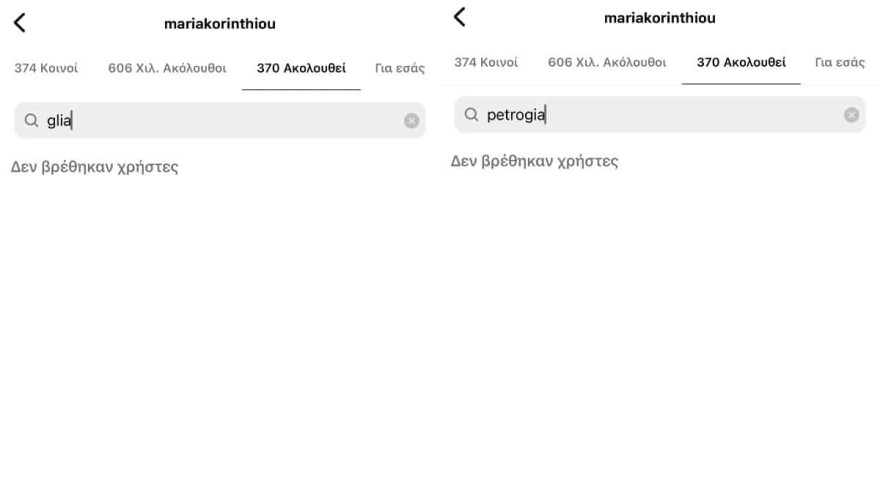Go back using the left screenshot's arrow
Viewport: 880px width, 495px height.
click(x=20, y=23)
